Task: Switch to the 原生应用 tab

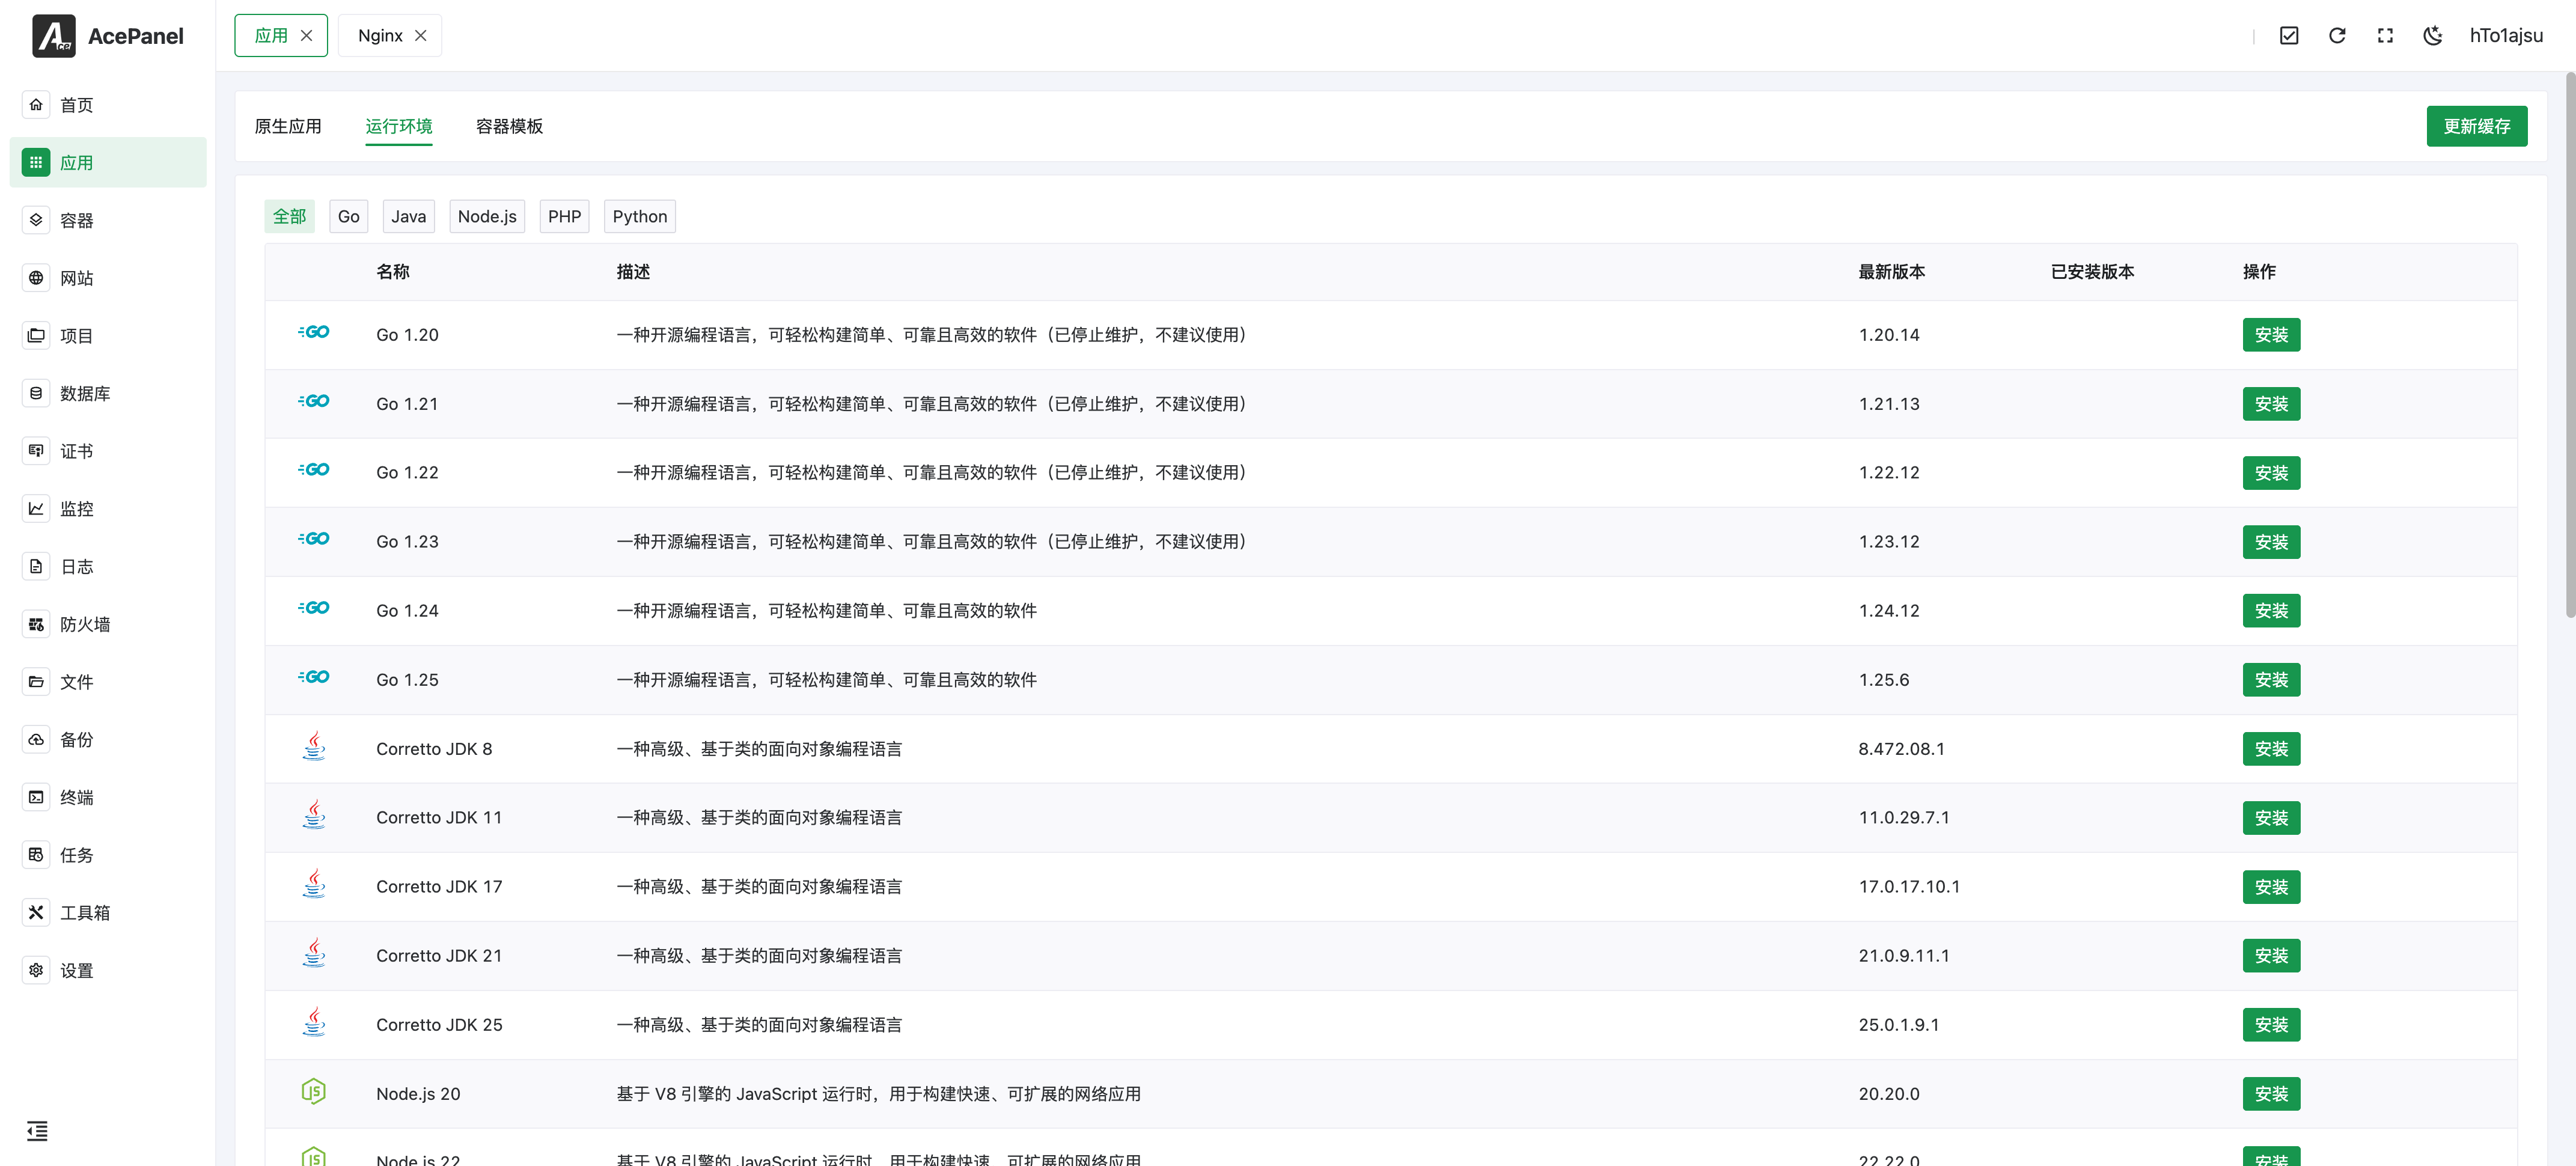Action: [288, 126]
